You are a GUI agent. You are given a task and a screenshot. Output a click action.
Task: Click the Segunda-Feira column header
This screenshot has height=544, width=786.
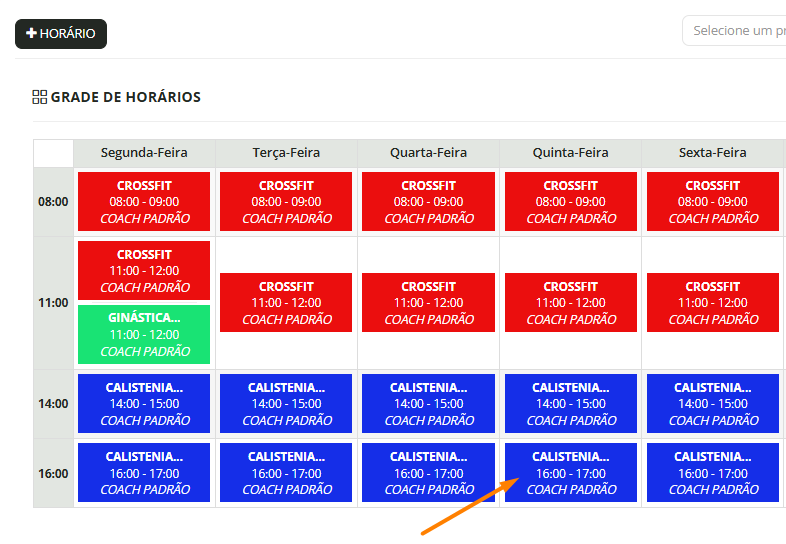pos(144,153)
